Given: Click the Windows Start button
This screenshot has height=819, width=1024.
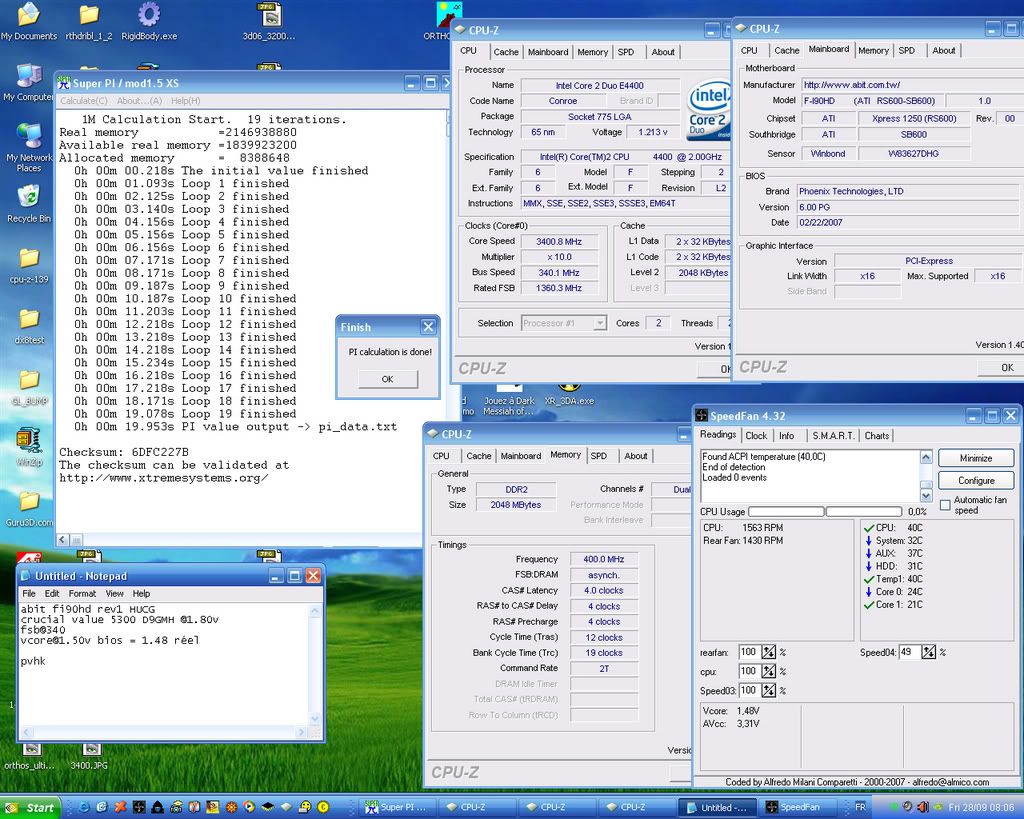Looking at the screenshot, I should (30, 807).
